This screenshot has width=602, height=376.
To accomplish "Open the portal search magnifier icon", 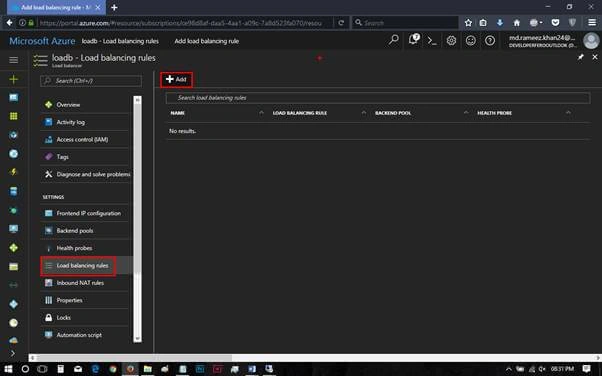I will (394, 40).
